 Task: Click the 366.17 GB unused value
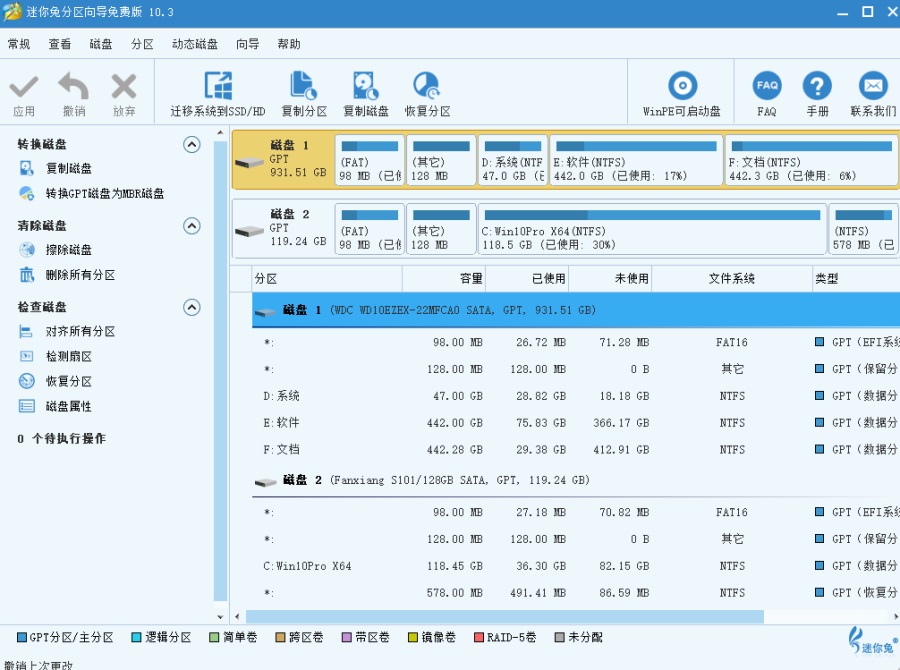(621, 423)
